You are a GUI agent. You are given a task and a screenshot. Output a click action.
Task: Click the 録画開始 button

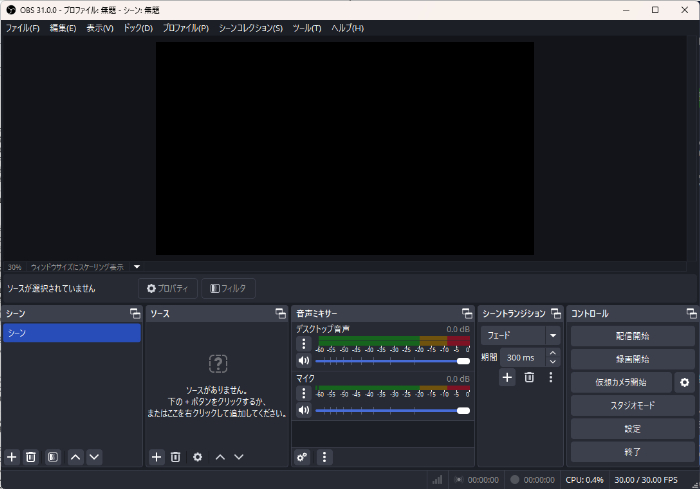[632, 359]
